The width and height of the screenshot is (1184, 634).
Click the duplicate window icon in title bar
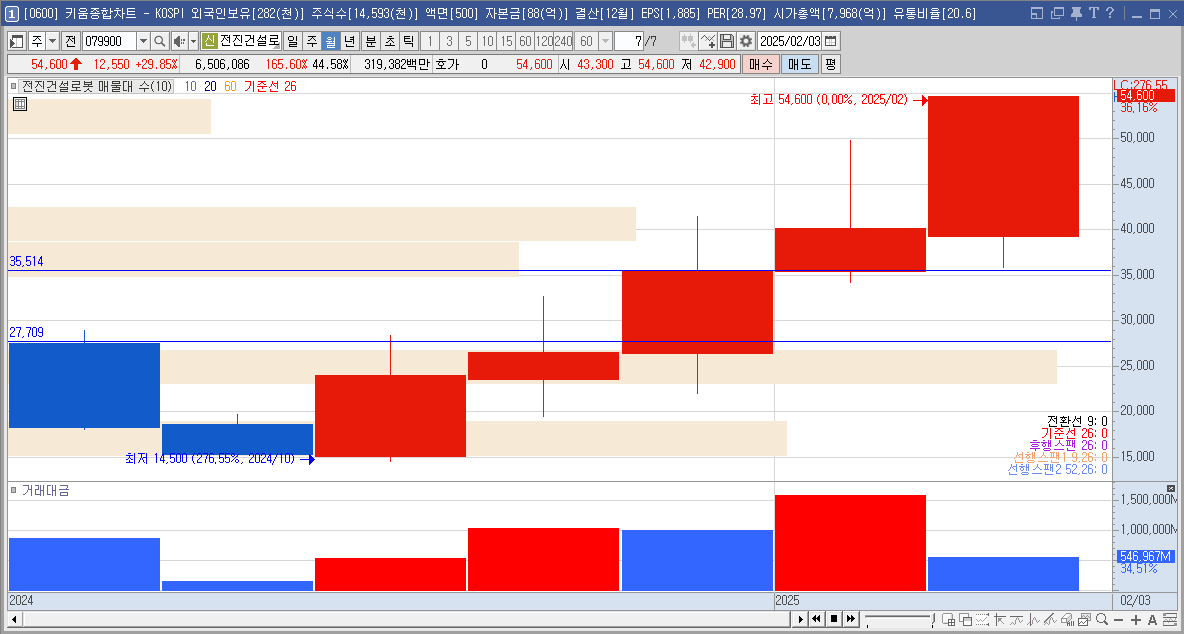coord(1058,13)
